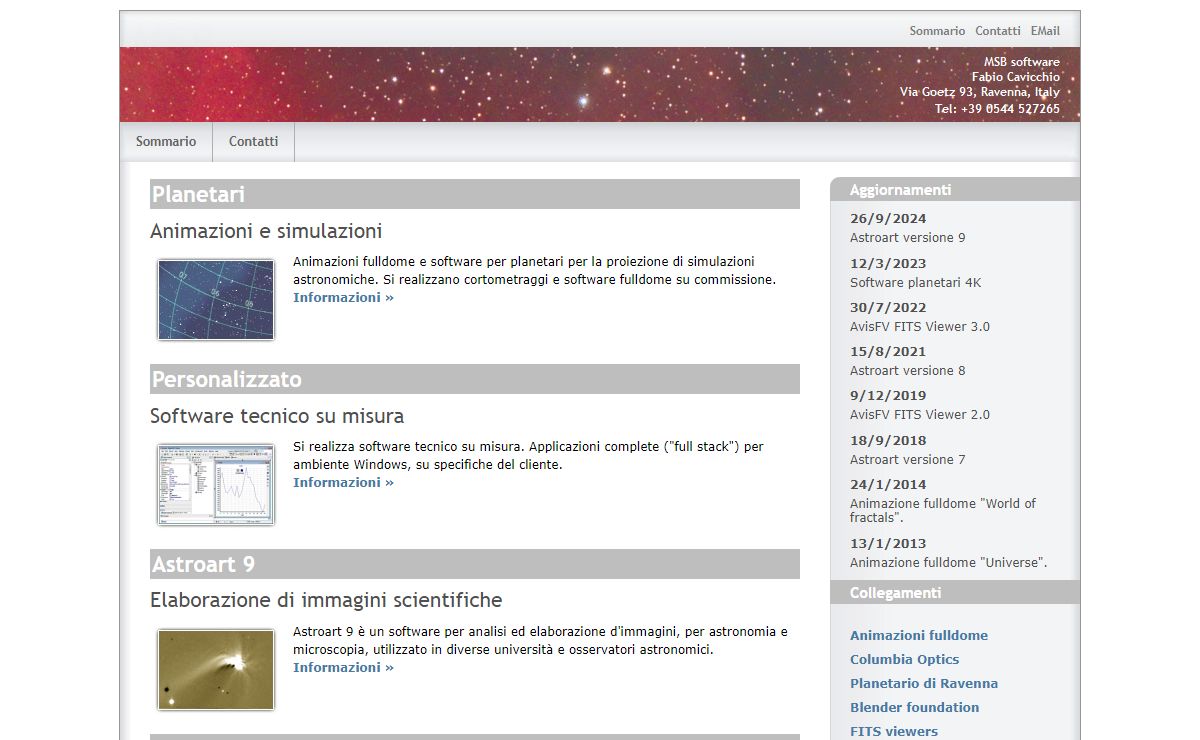This screenshot has width=1200, height=740.
Task: Open the star chart thumbnail under Planetari
Action: click(x=216, y=300)
